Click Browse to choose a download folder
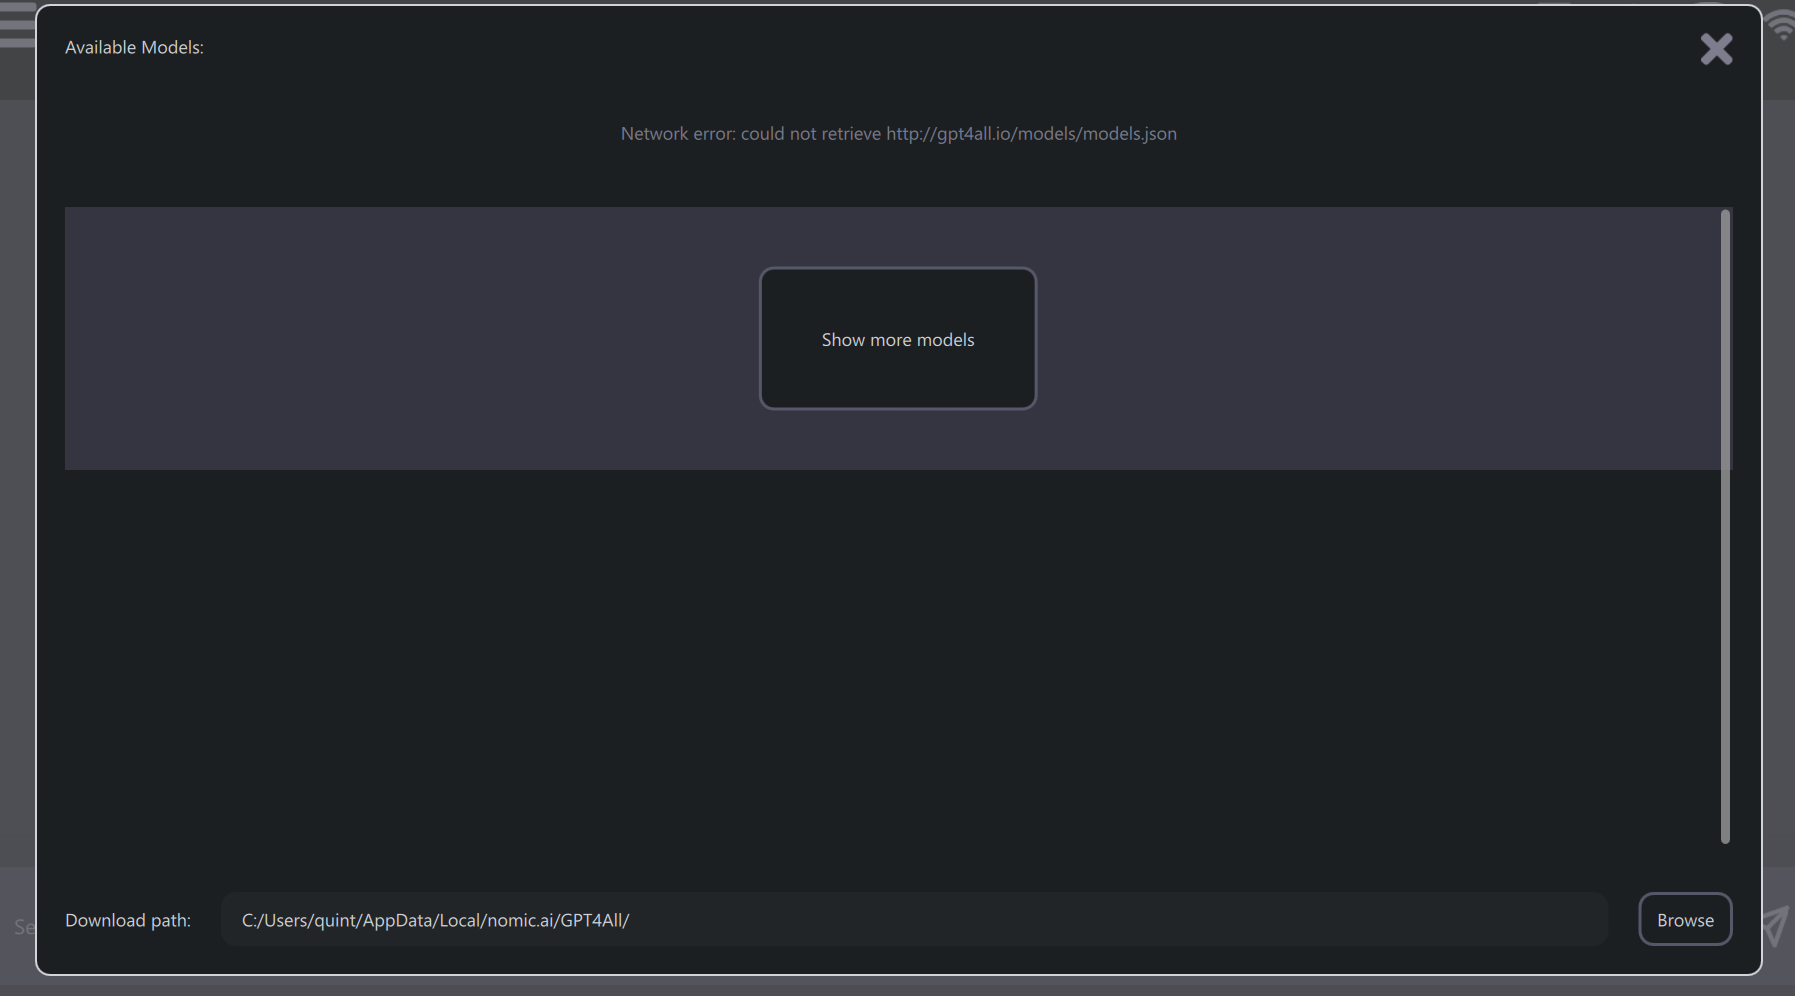1795x996 pixels. point(1684,919)
